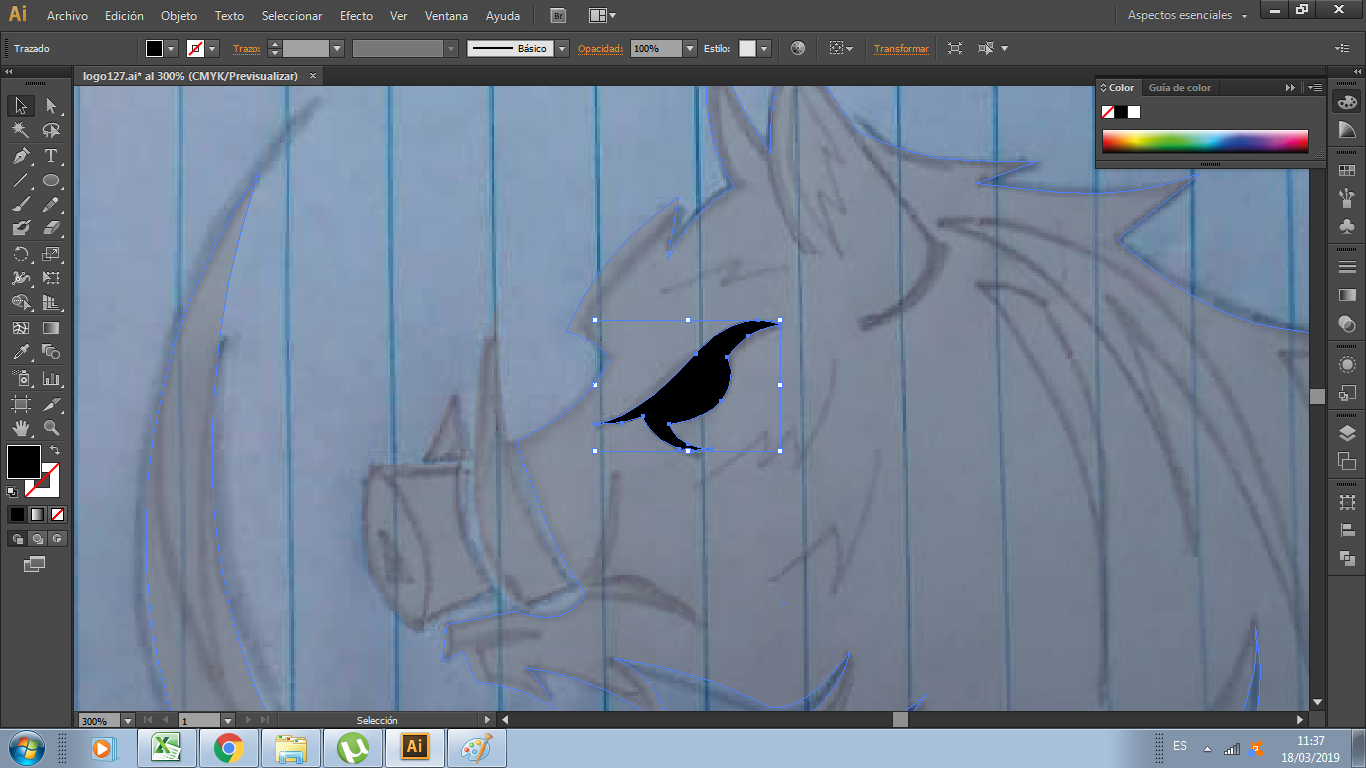This screenshot has width=1366, height=768.
Task: Open the Transparency panel from the dock
Action: [1347, 323]
